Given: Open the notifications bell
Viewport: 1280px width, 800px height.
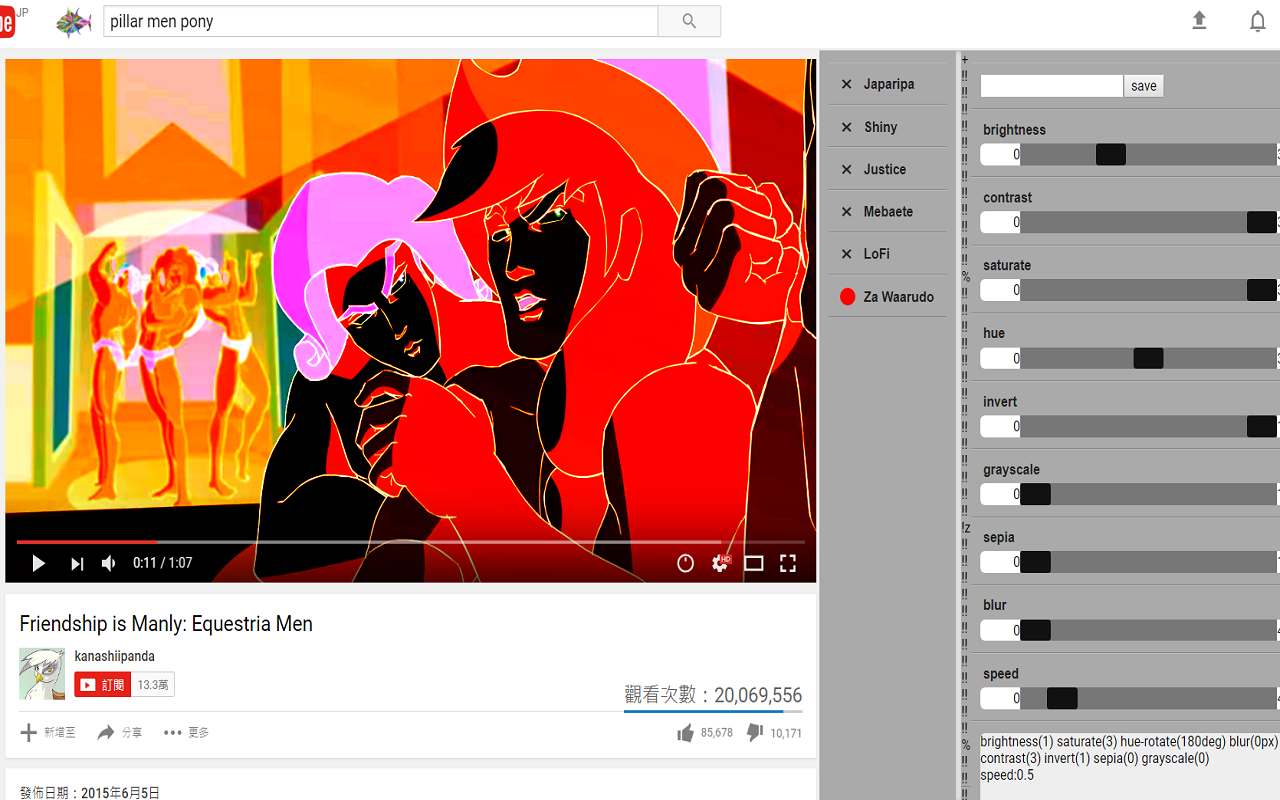Looking at the screenshot, I should (x=1258, y=21).
